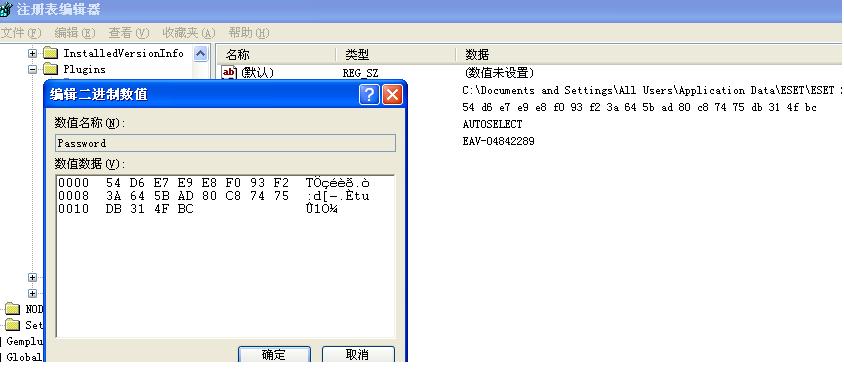Screen dimensions: 844x381
Task: Select the (默认) value name
Action: (x=257, y=73)
